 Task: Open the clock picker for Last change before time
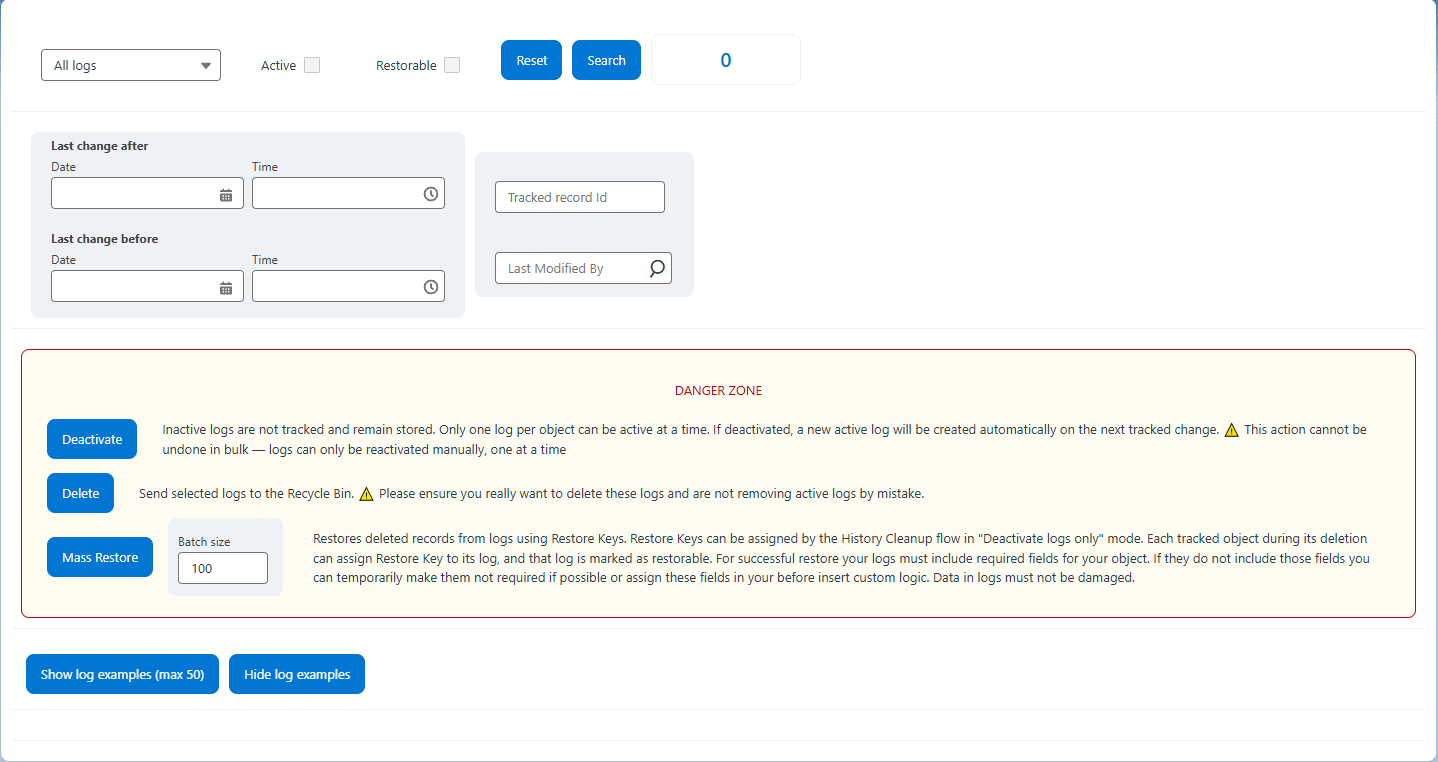[430, 286]
